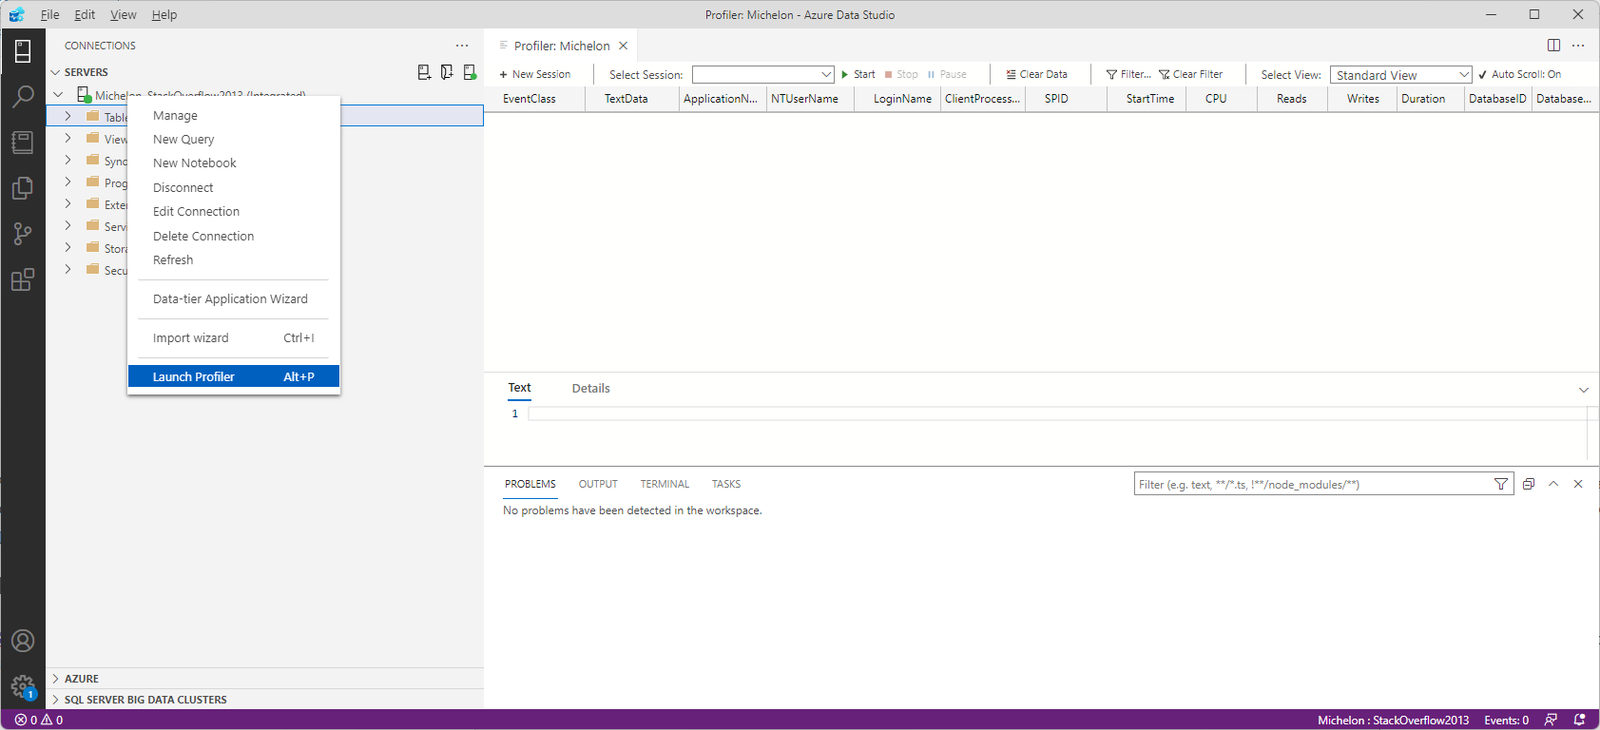Open the View menu
Viewport: 1600px width, 730px height.
[x=123, y=15]
